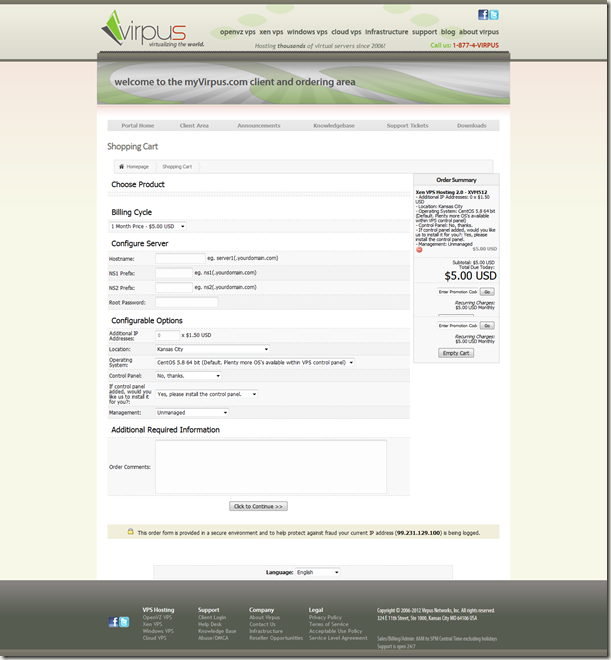The image size is (611, 660).
Task: Open the Downloads tab
Action: point(472,125)
